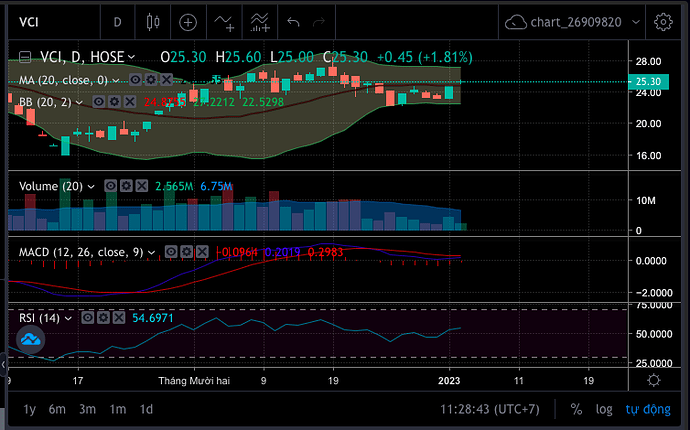The image size is (690, 430).
Task: Open the candlestick chart style picker
Action: pos(152,21)
